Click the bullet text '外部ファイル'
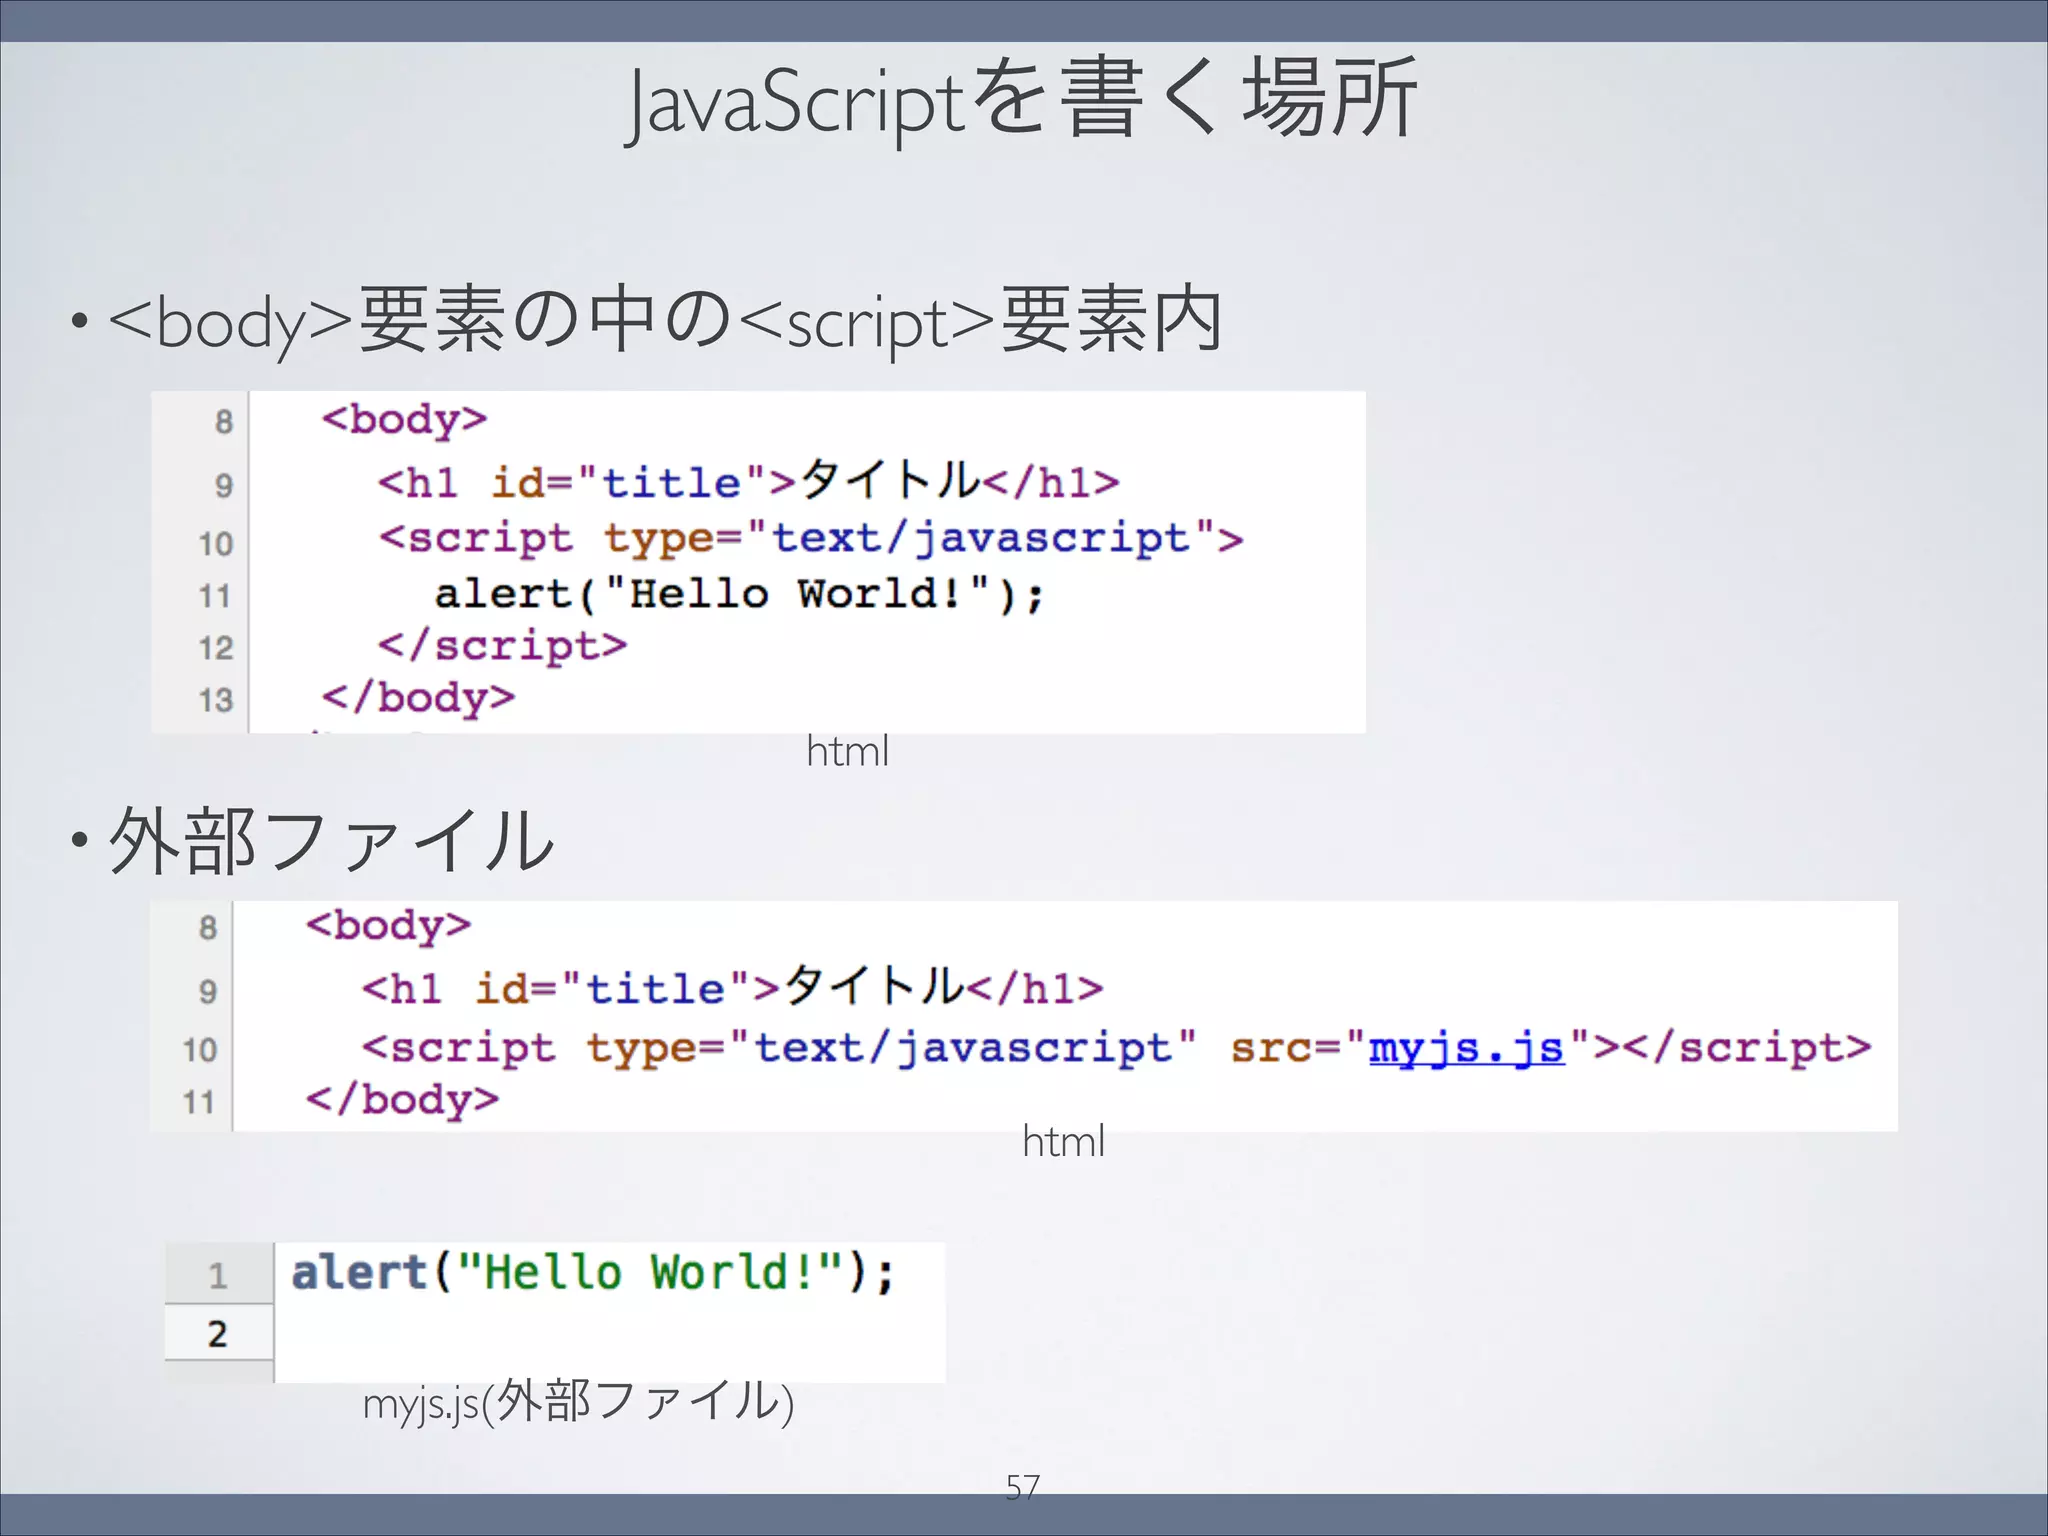Viewport: 2048px width, 1536px height. (x=331, y=842)
